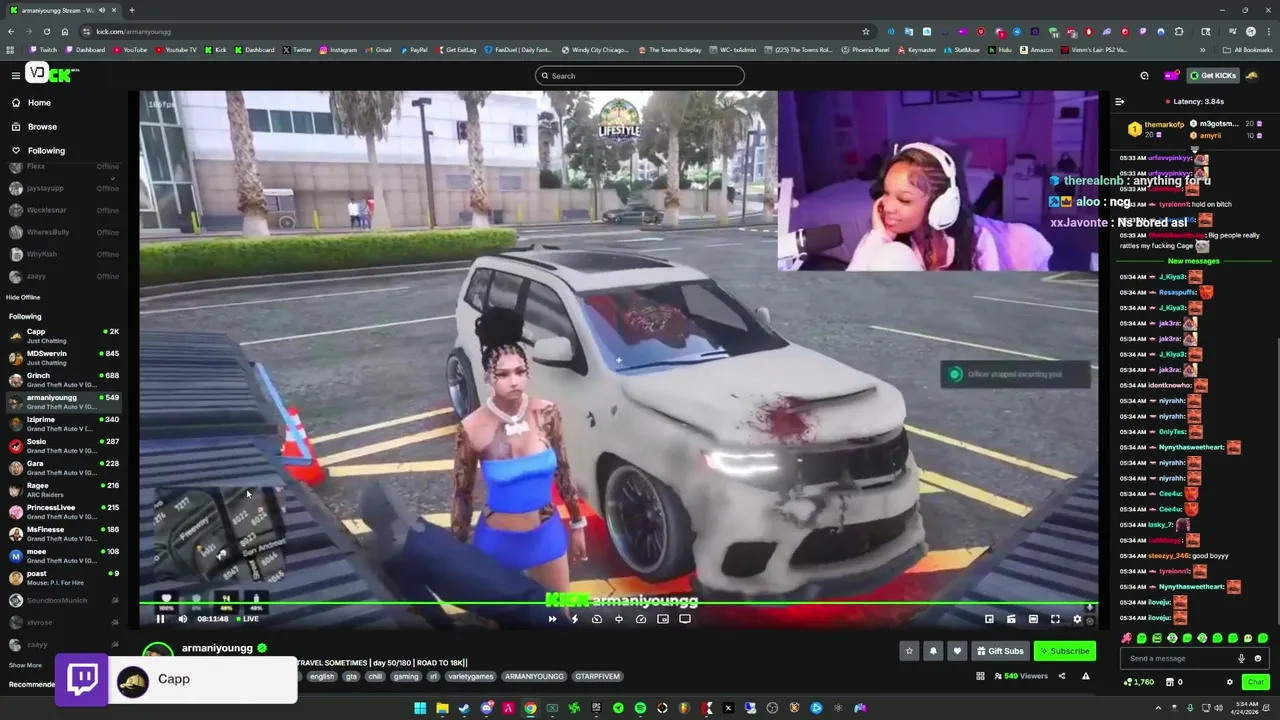Expand the gift leaderboard dropdown arrow
This screenshot has width=1280, height=720.
tap(1194, 149)
